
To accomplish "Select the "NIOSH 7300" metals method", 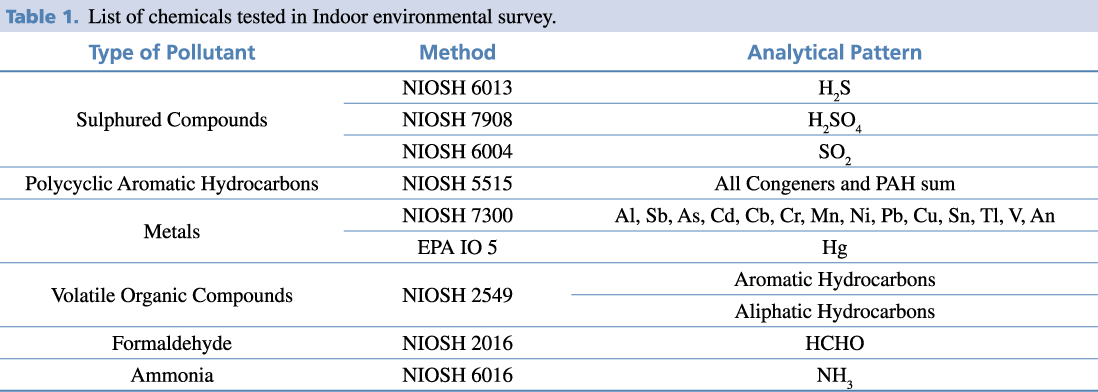I will pos(457,216).
